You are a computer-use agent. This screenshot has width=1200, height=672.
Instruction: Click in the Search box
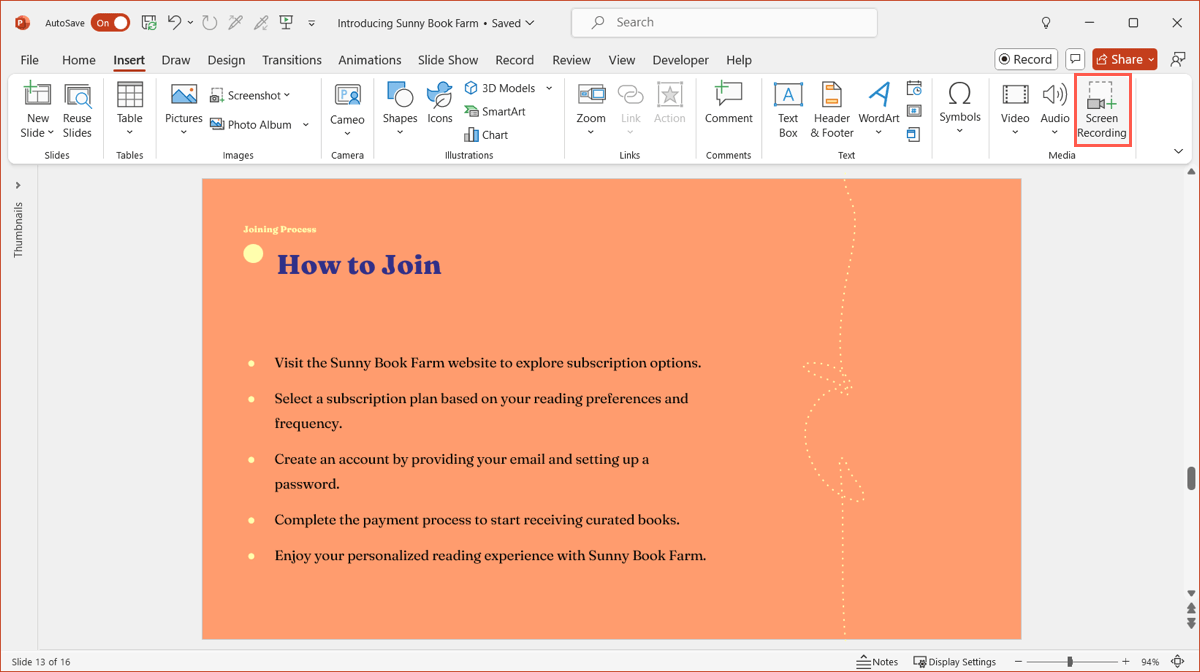(x=724, y=22)
